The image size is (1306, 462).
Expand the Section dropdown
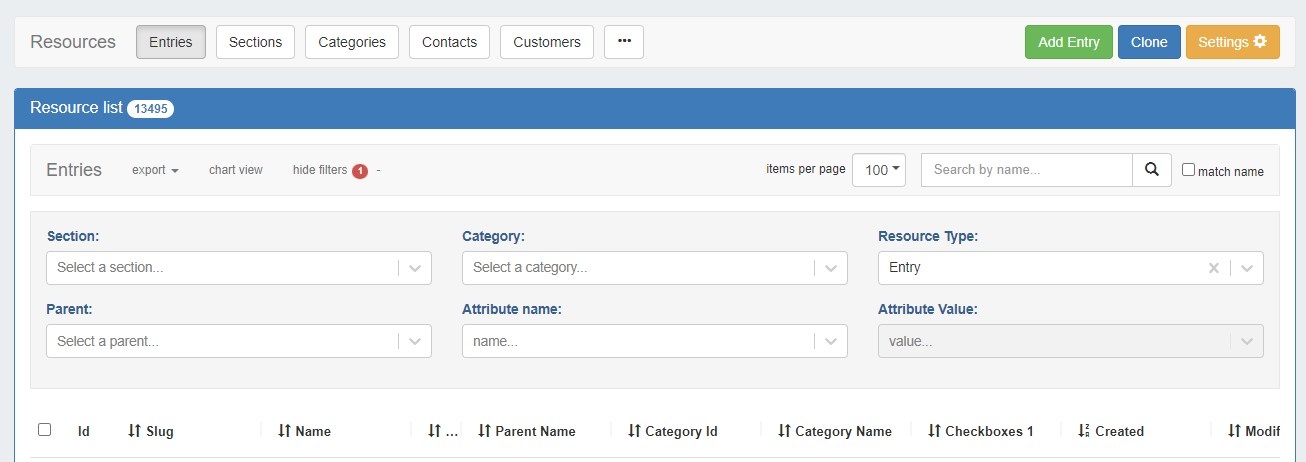[415, 268]
